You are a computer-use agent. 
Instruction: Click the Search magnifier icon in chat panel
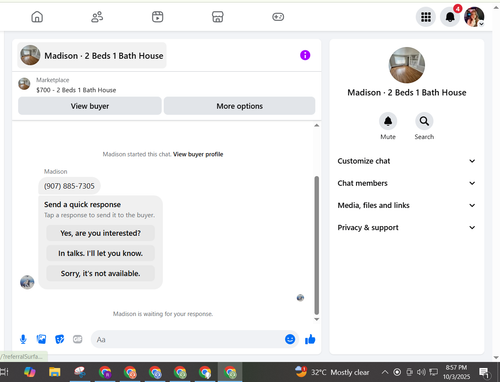tap(424, 121)
